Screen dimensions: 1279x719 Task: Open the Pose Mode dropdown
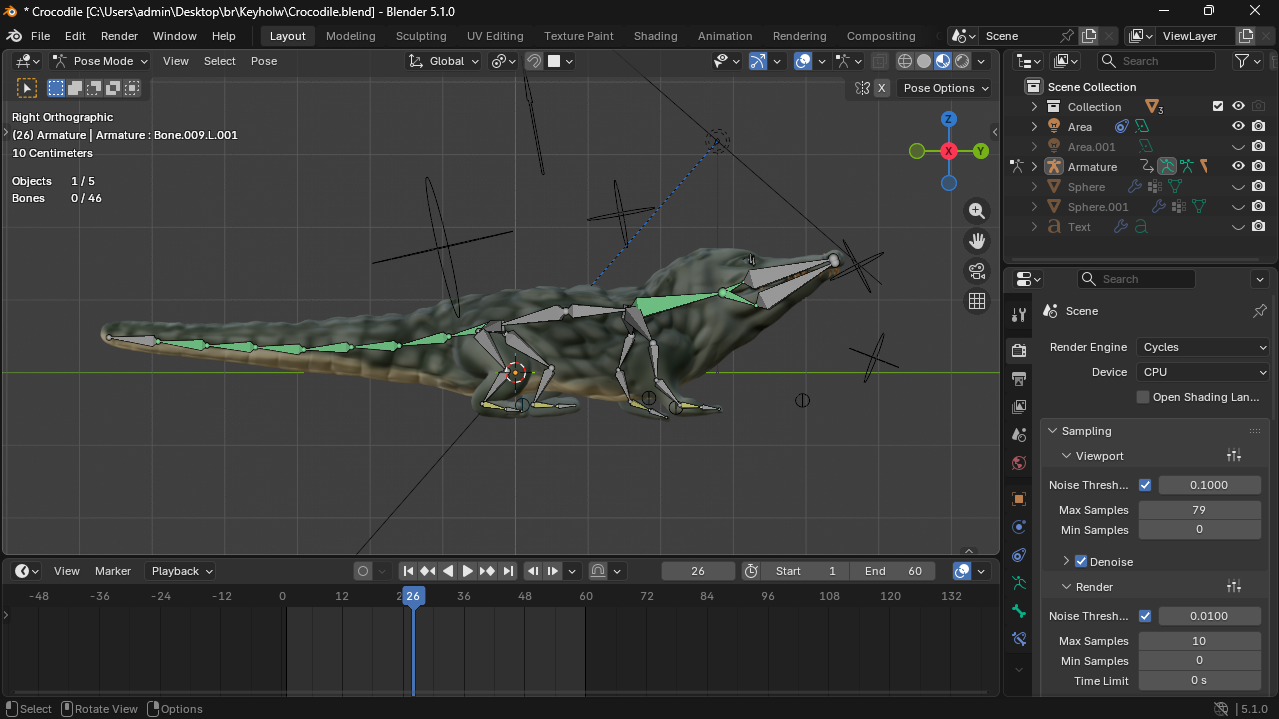pyautogui.click(x=101, y=61)
